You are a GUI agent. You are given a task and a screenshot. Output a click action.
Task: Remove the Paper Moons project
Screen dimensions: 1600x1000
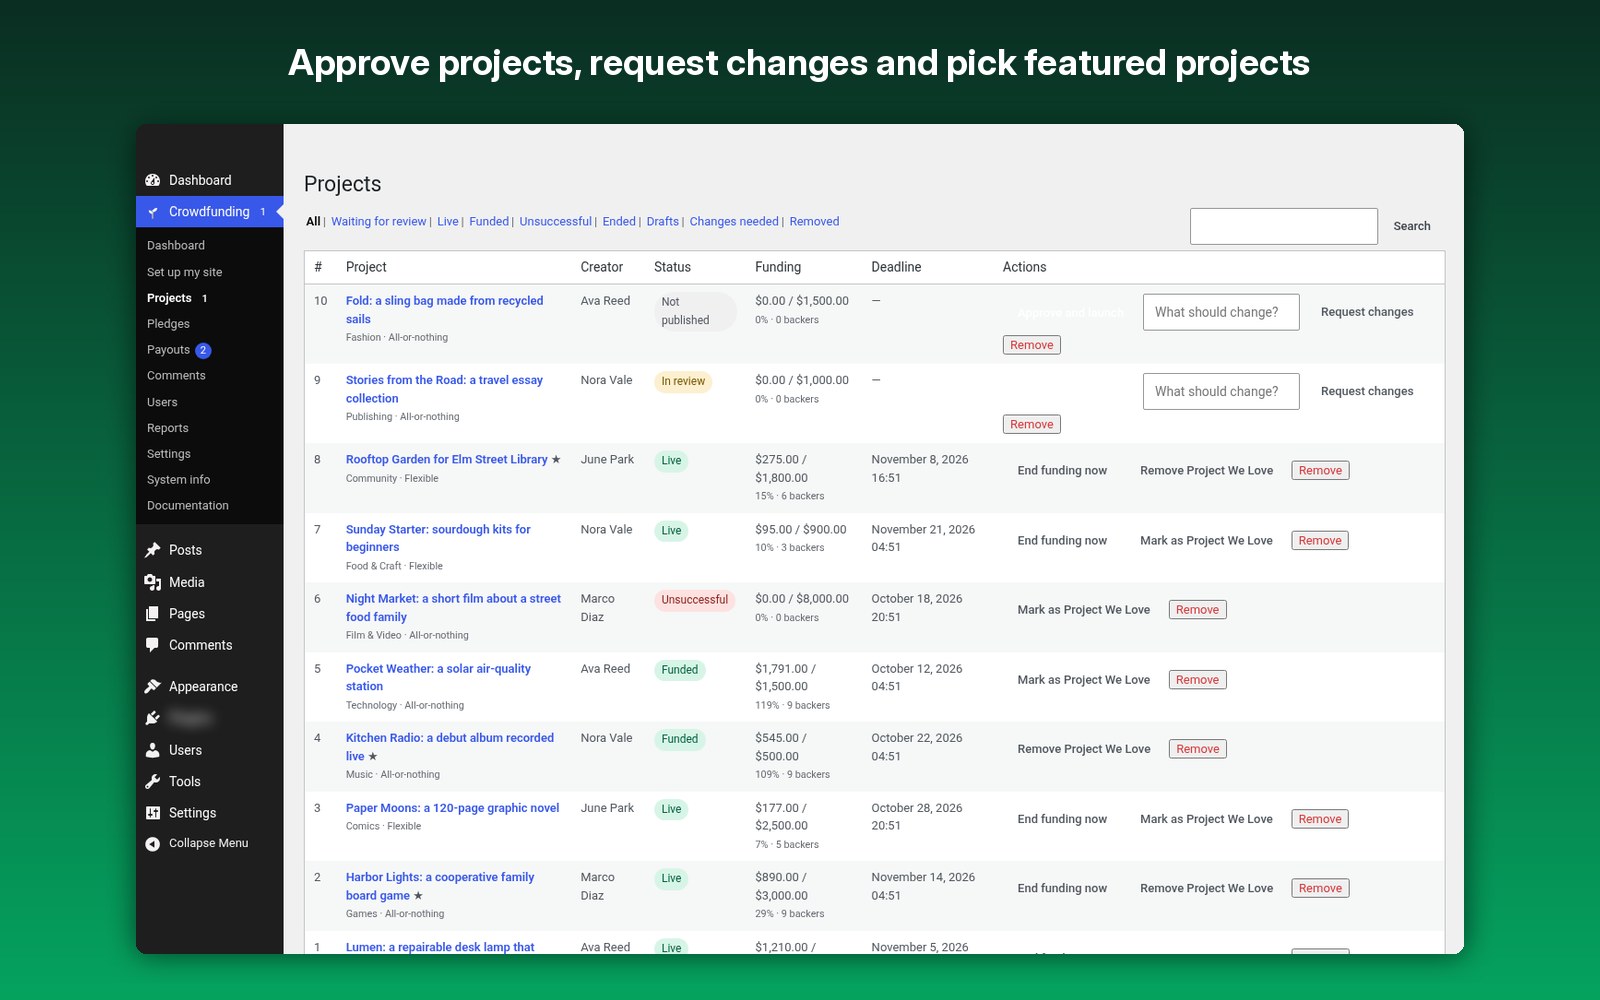[1320, 819]
